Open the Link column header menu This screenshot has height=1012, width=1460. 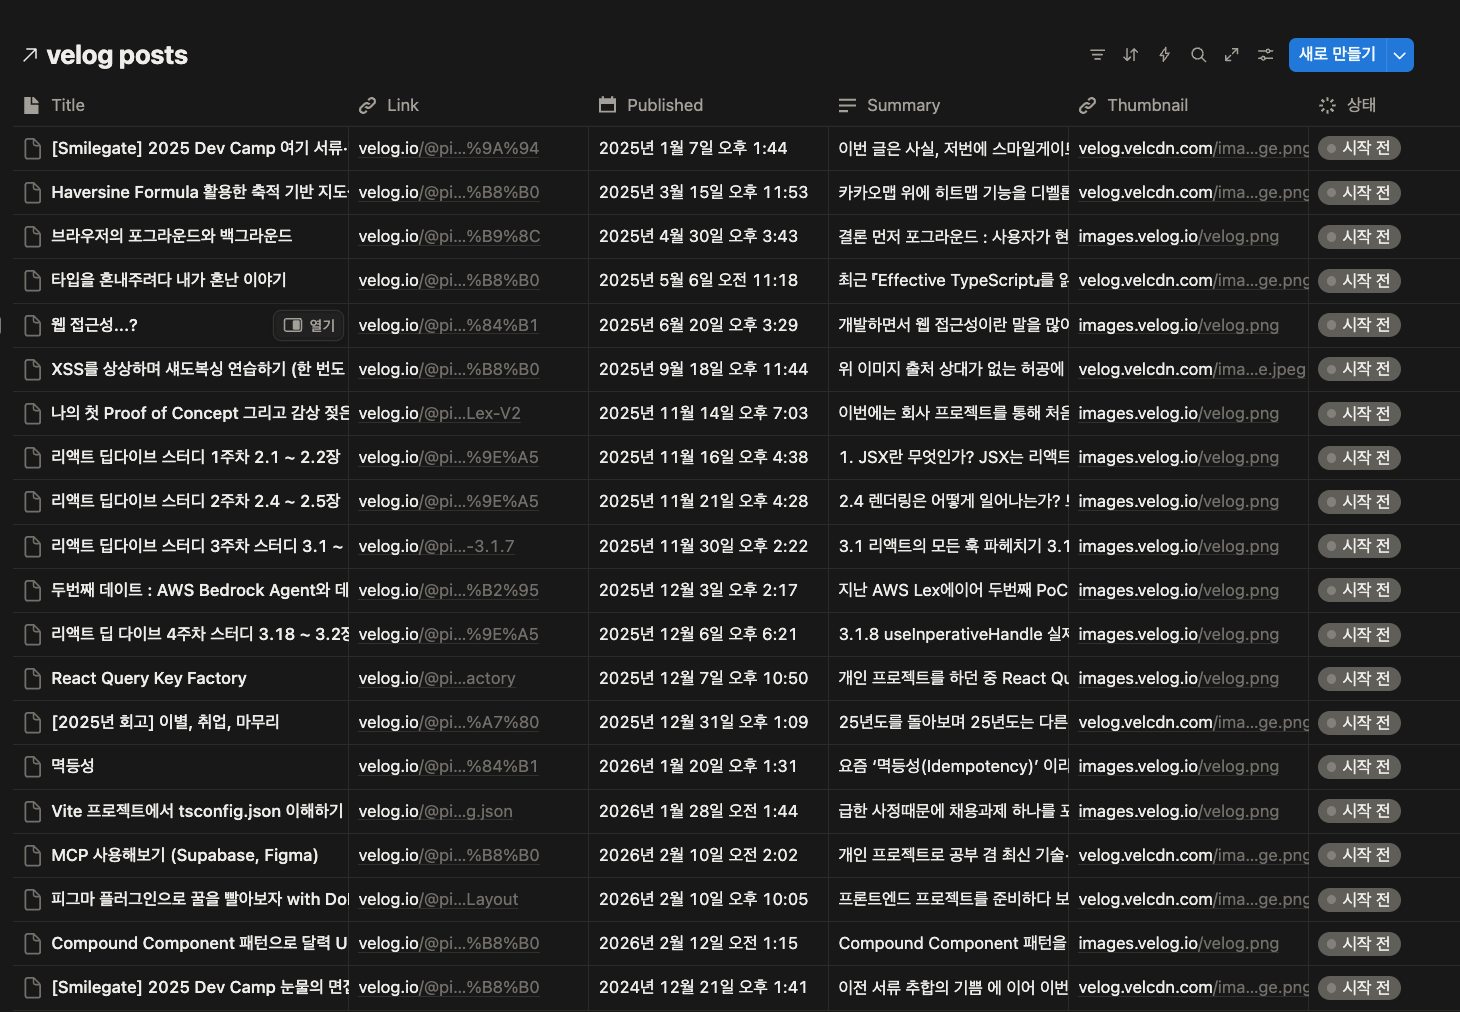tap(468, 105)
